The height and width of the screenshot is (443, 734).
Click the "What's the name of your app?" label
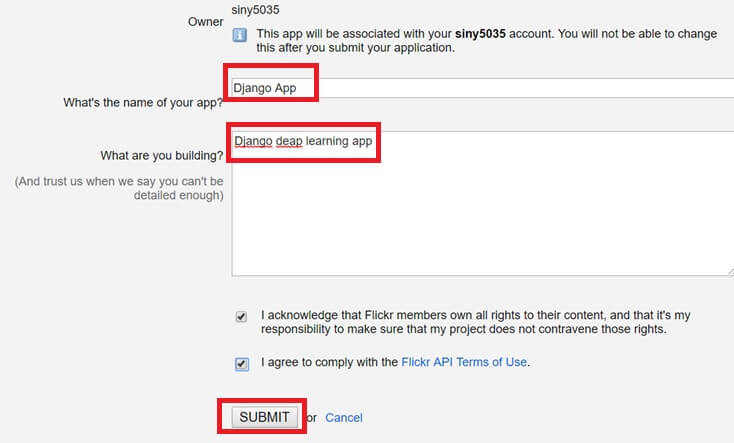click(x=143, y=102)
